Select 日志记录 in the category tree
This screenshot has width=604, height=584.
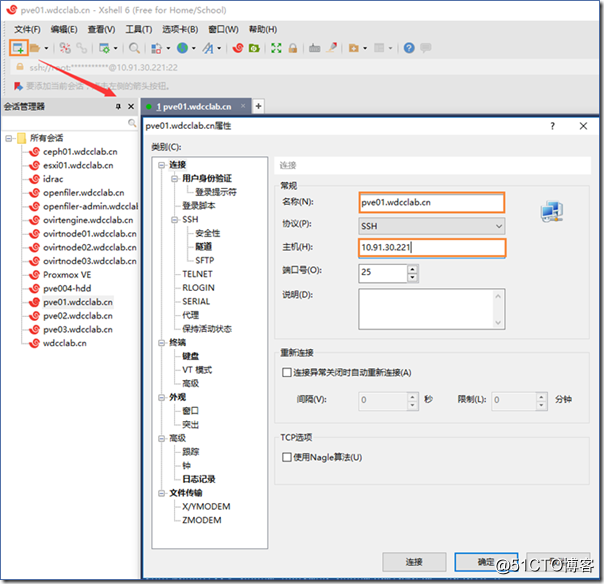[x=199, y=479]
